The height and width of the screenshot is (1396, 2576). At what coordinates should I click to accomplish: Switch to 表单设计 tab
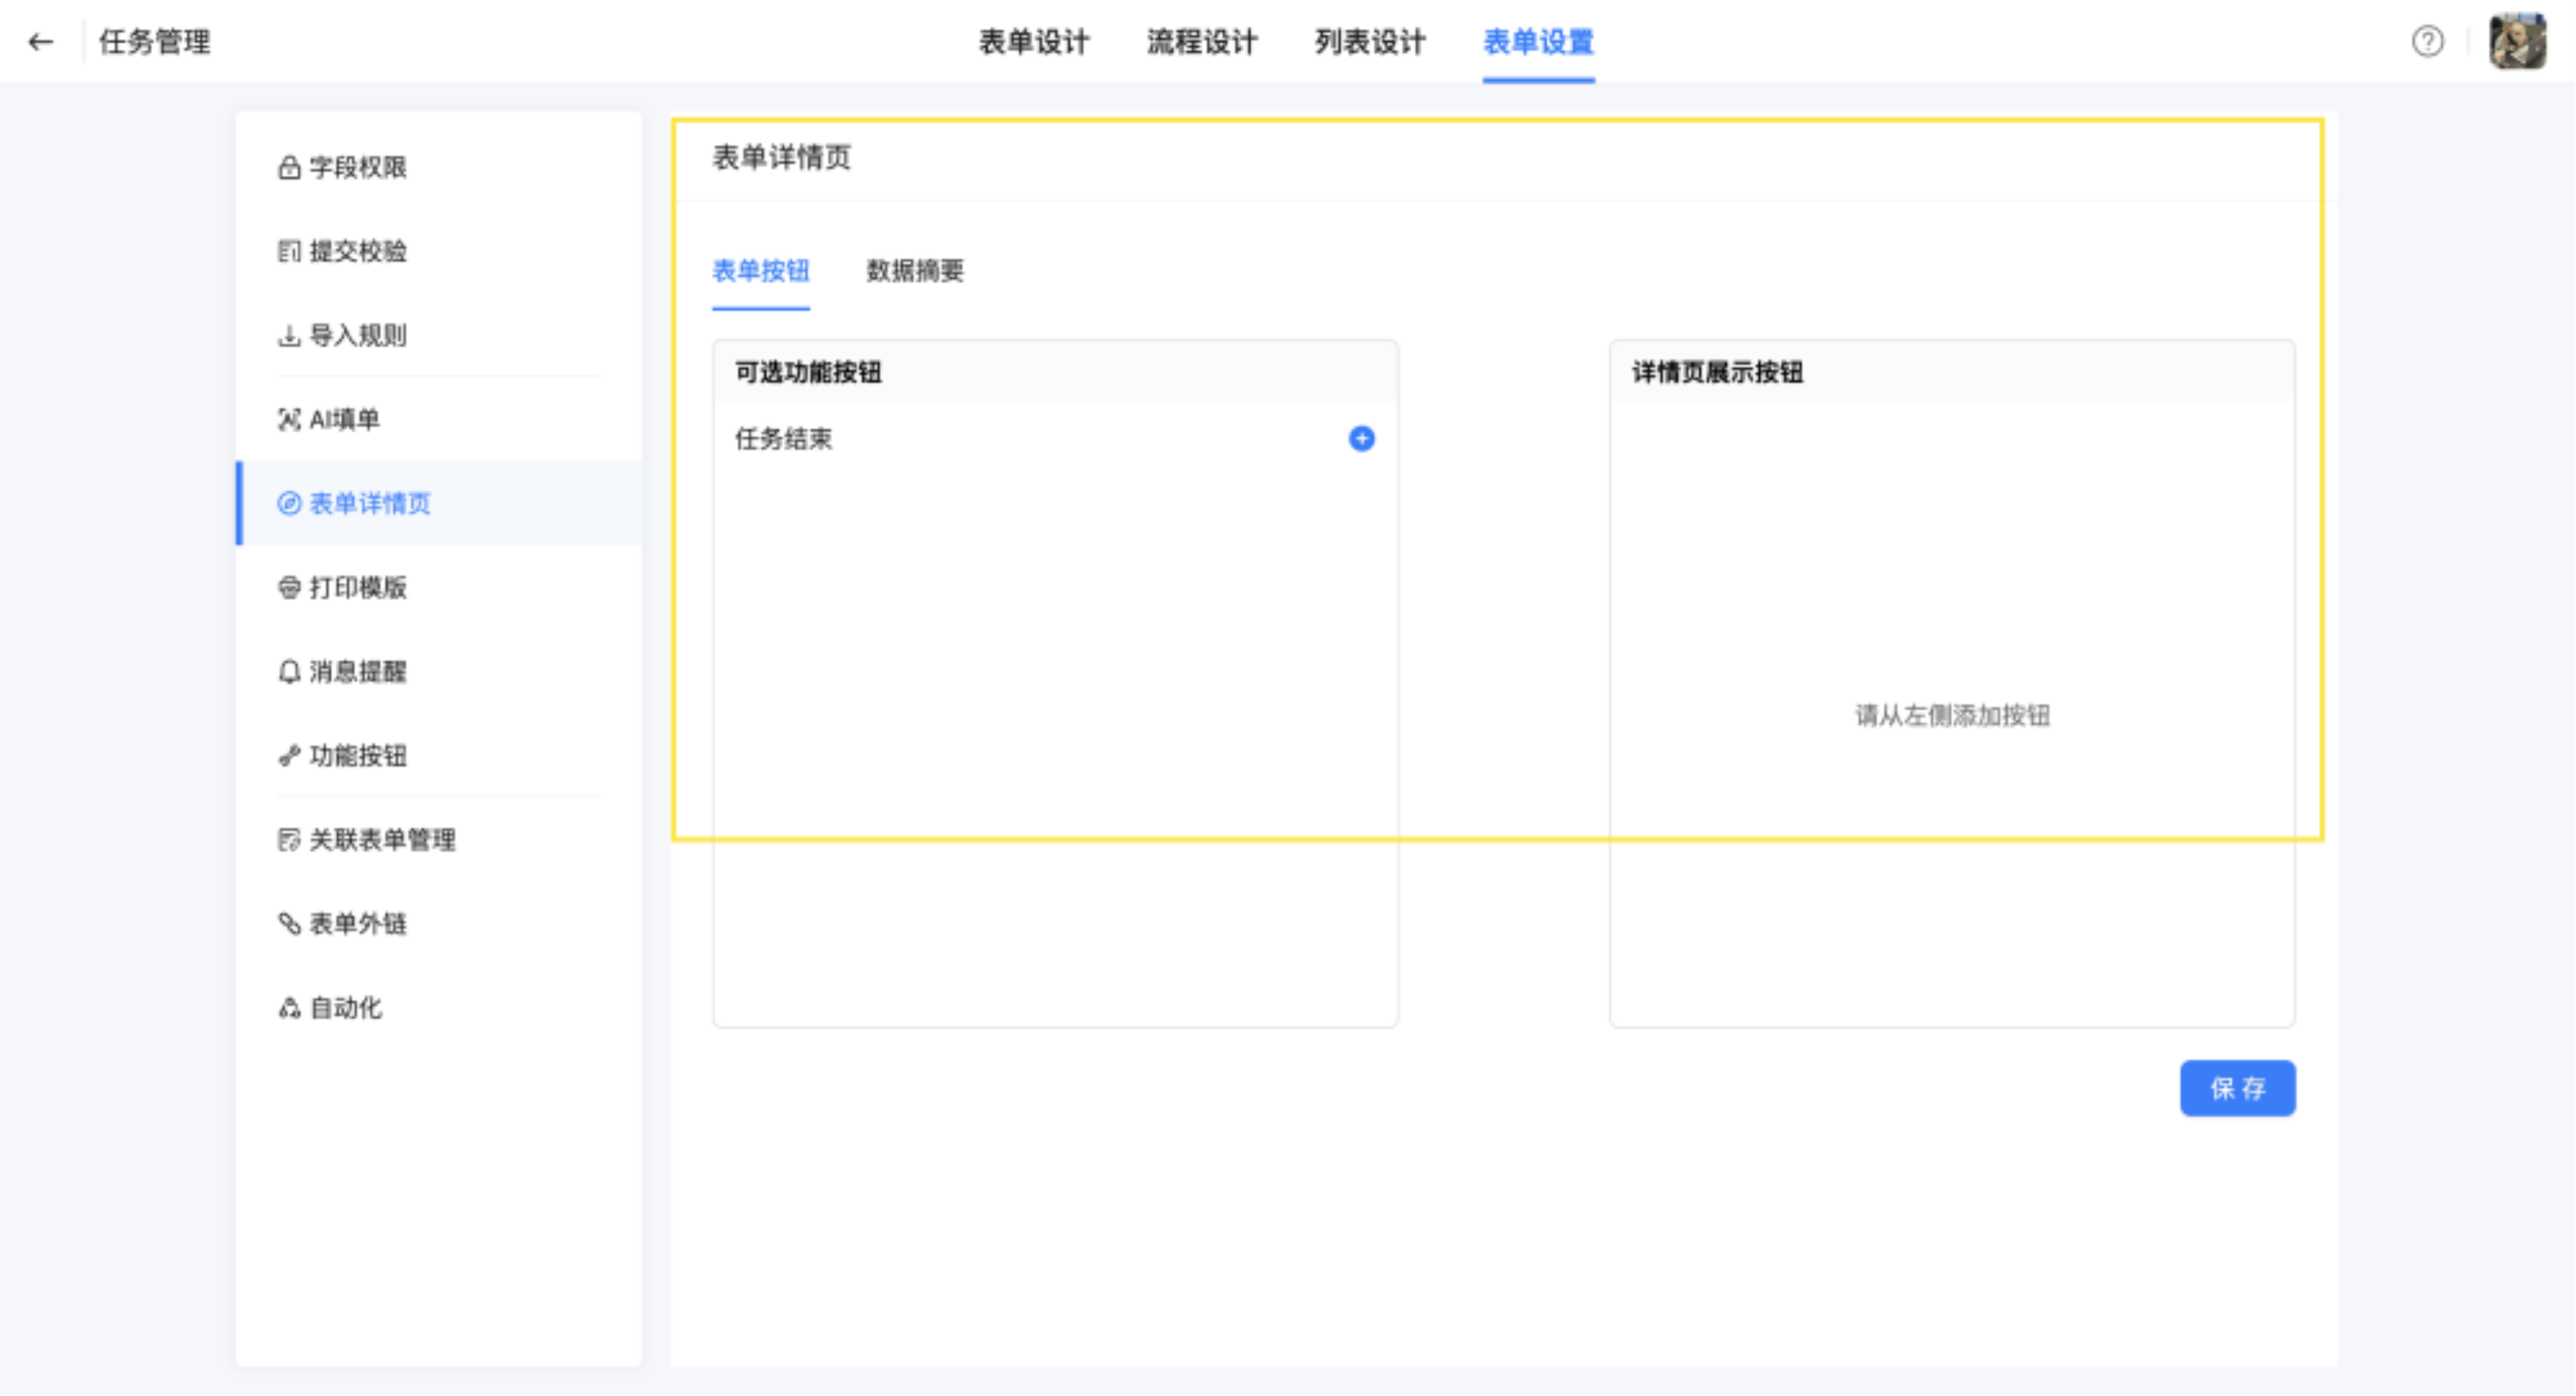tap(1033, 42)
